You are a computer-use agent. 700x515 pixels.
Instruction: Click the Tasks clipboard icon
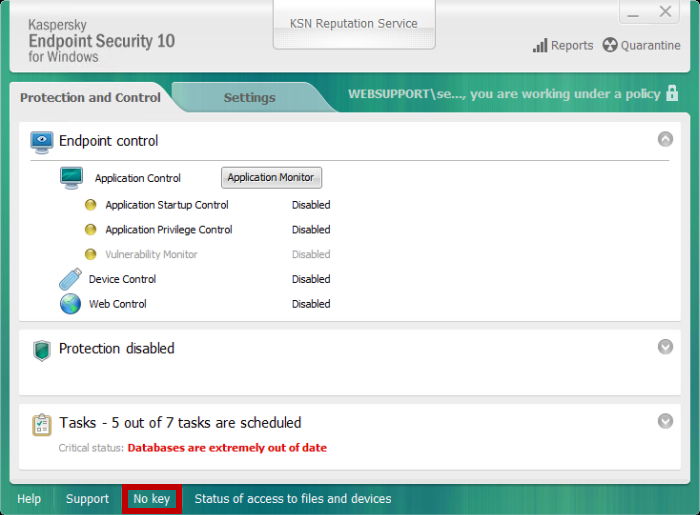click(x=42, y=424)
